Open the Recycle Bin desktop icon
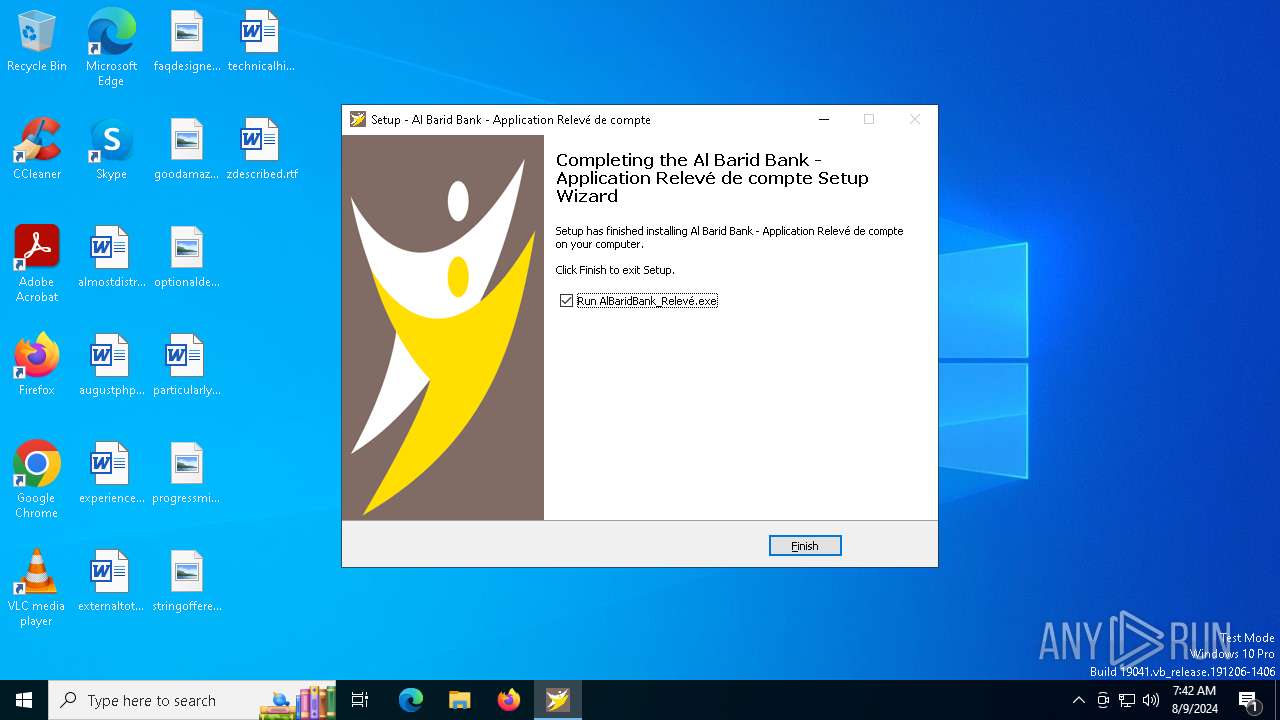 click(37, 42)
